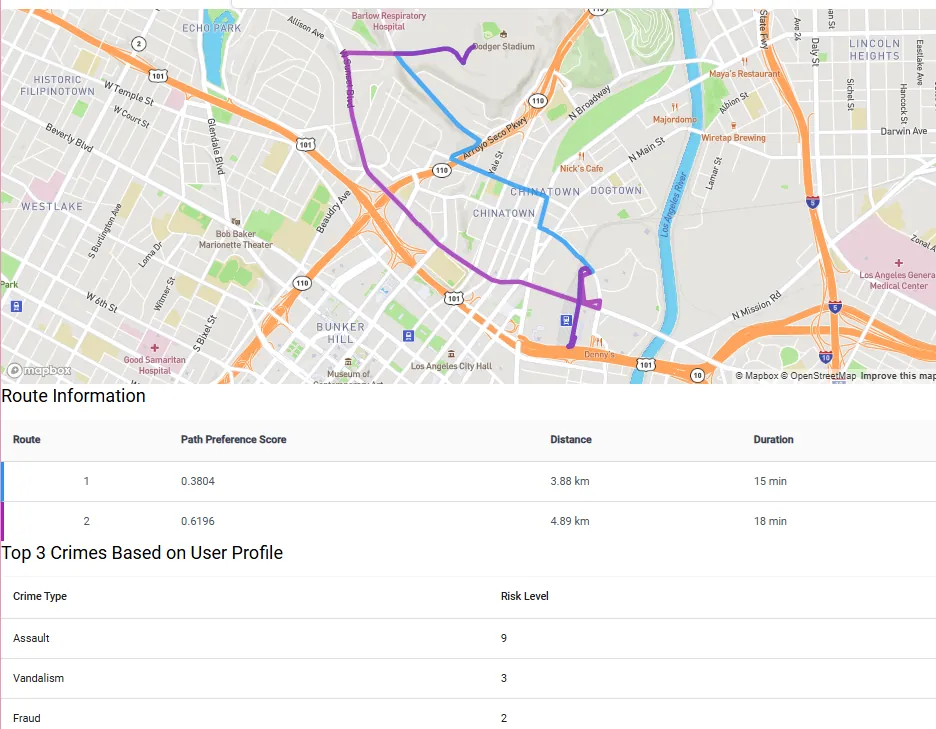Image resolution: width=936 pixels, height=729 pixels.
Task: Click the 3.88 km distance value
Action: point(569,481)
